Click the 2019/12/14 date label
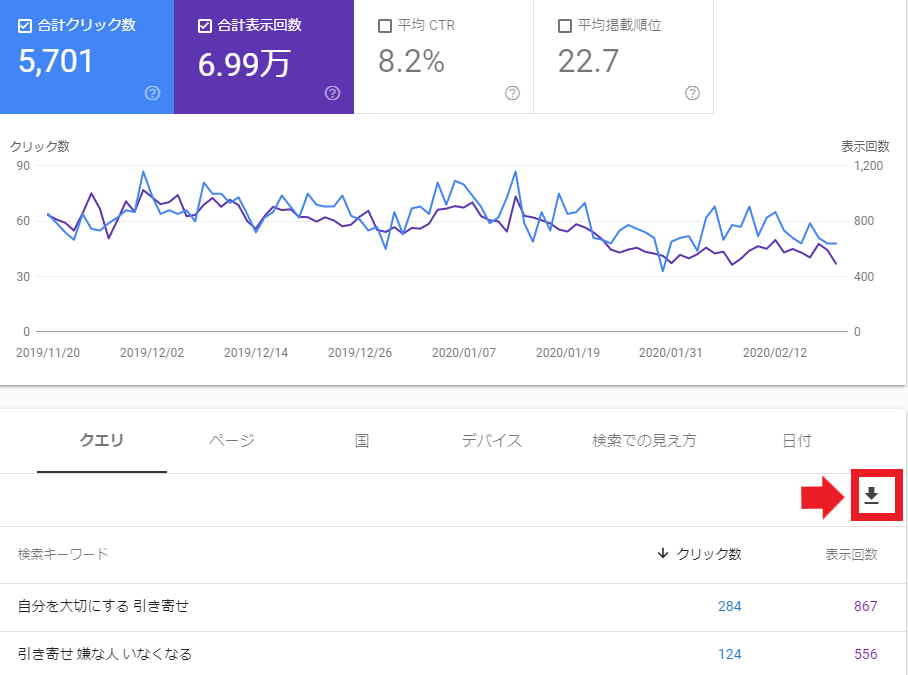The width and height of the screenshot is (908, 675). pyautogui.click(x=256, y=353)
